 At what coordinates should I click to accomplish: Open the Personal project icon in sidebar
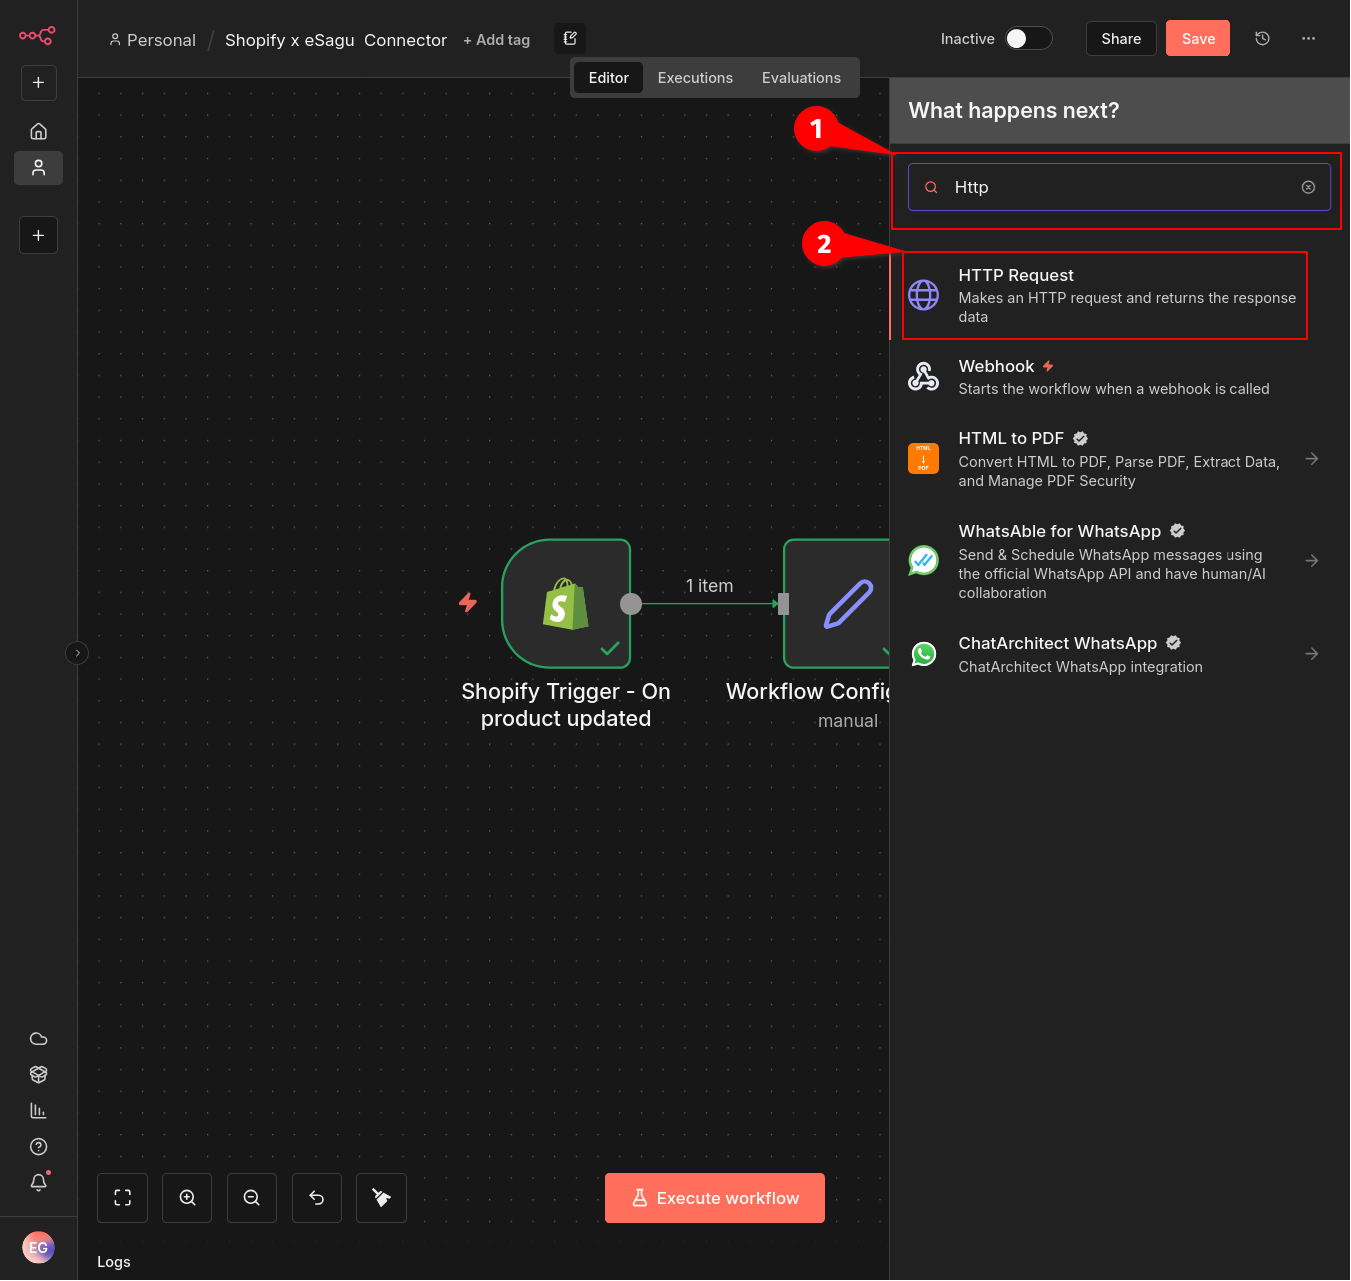[x=38, y=168]
